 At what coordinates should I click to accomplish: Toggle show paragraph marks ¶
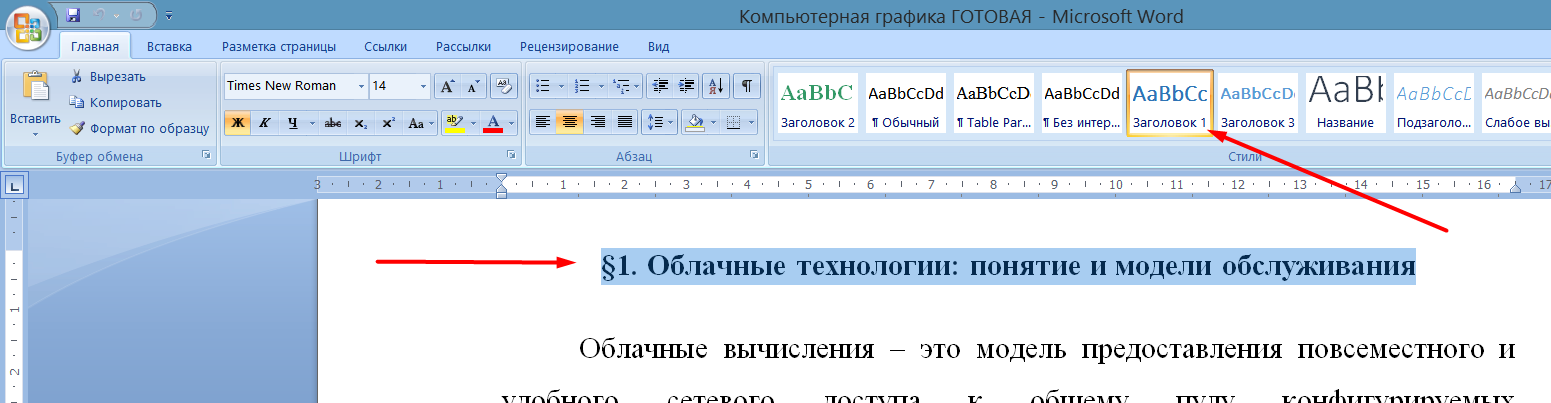(x=747, y=86)
